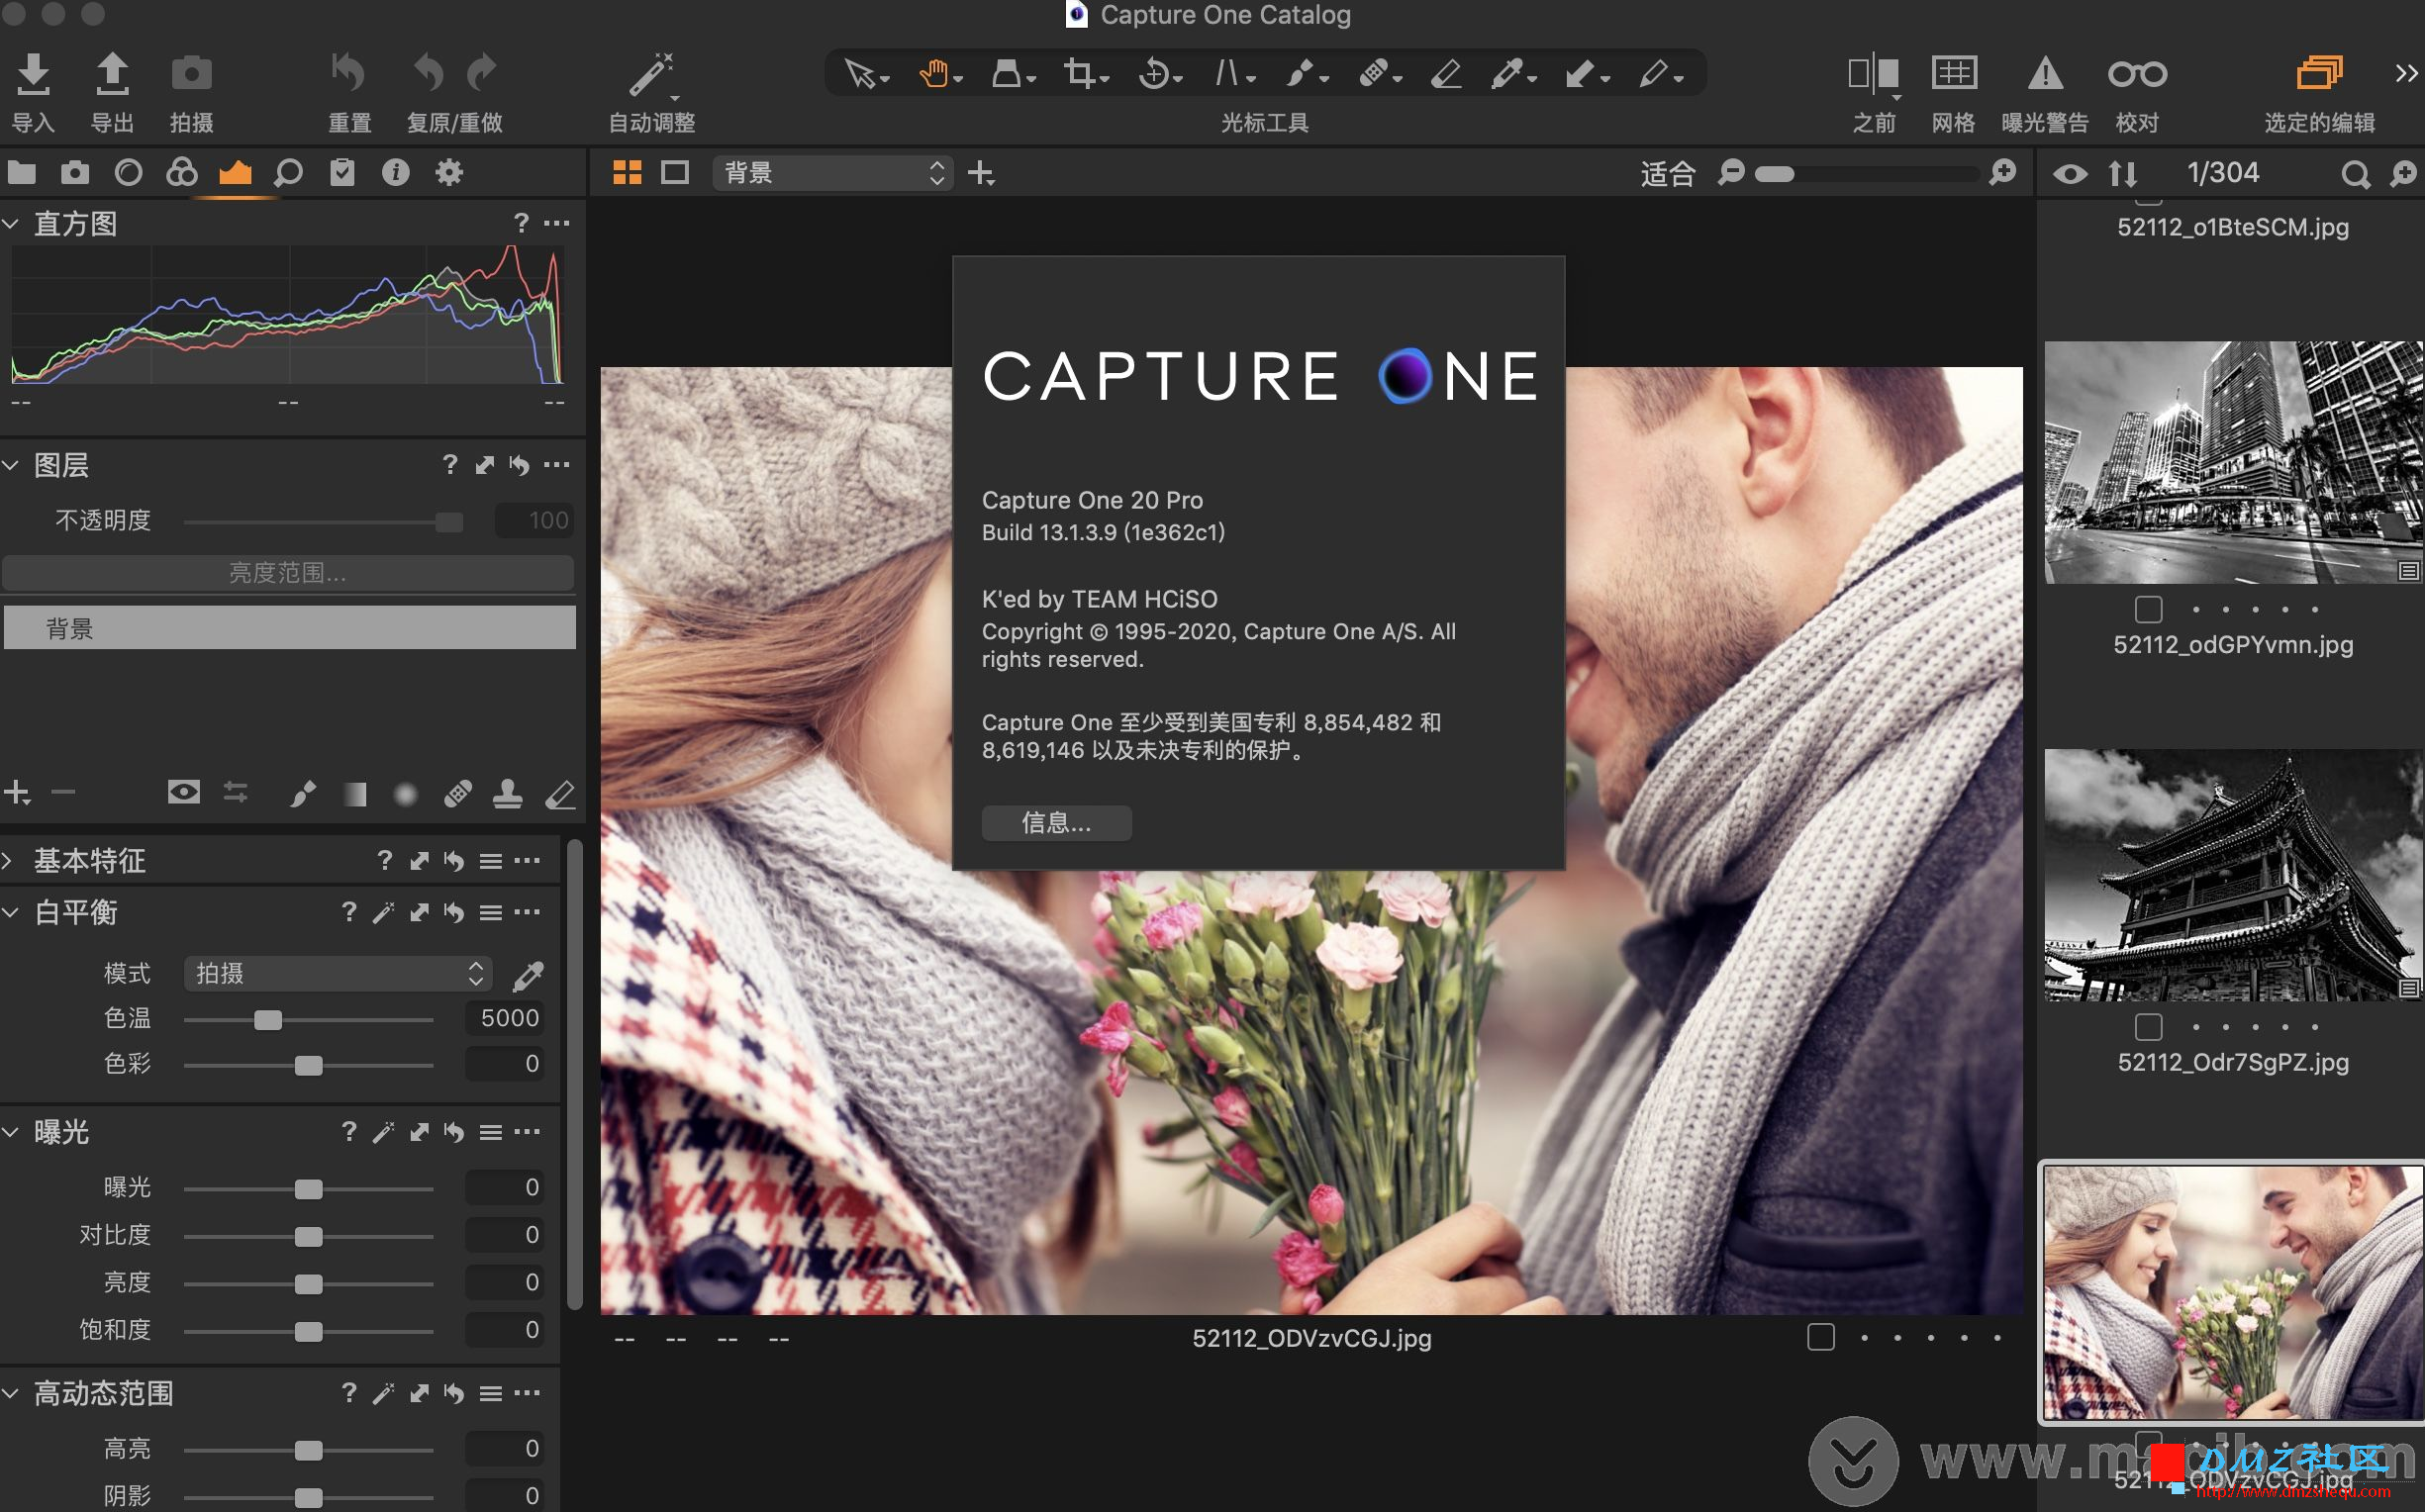This screenshot has height=1512, width=2425.
Task: Collapse the 高动态范围 panel
Action: pyautogui.click(x=11, y=1393)
